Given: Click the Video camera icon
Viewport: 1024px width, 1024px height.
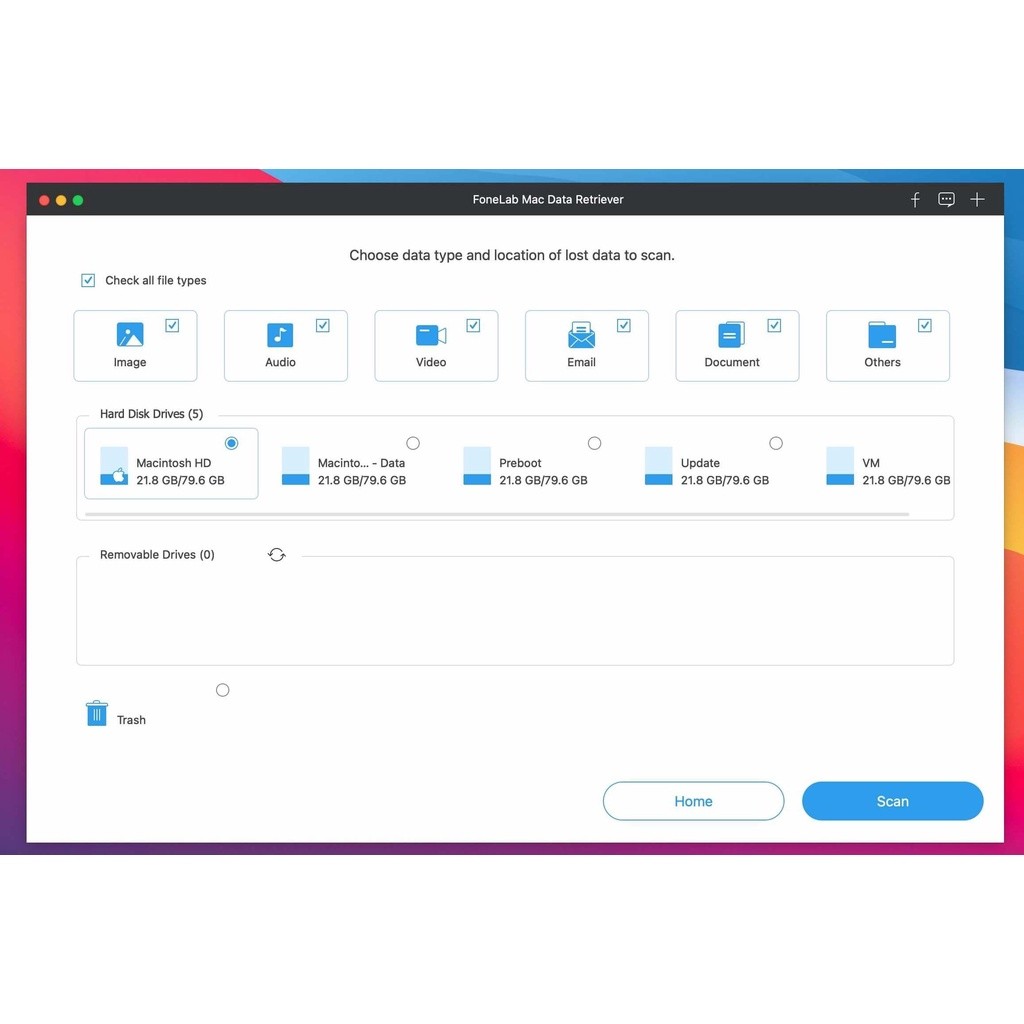Looking at the screenshot, I should (431, 335).
